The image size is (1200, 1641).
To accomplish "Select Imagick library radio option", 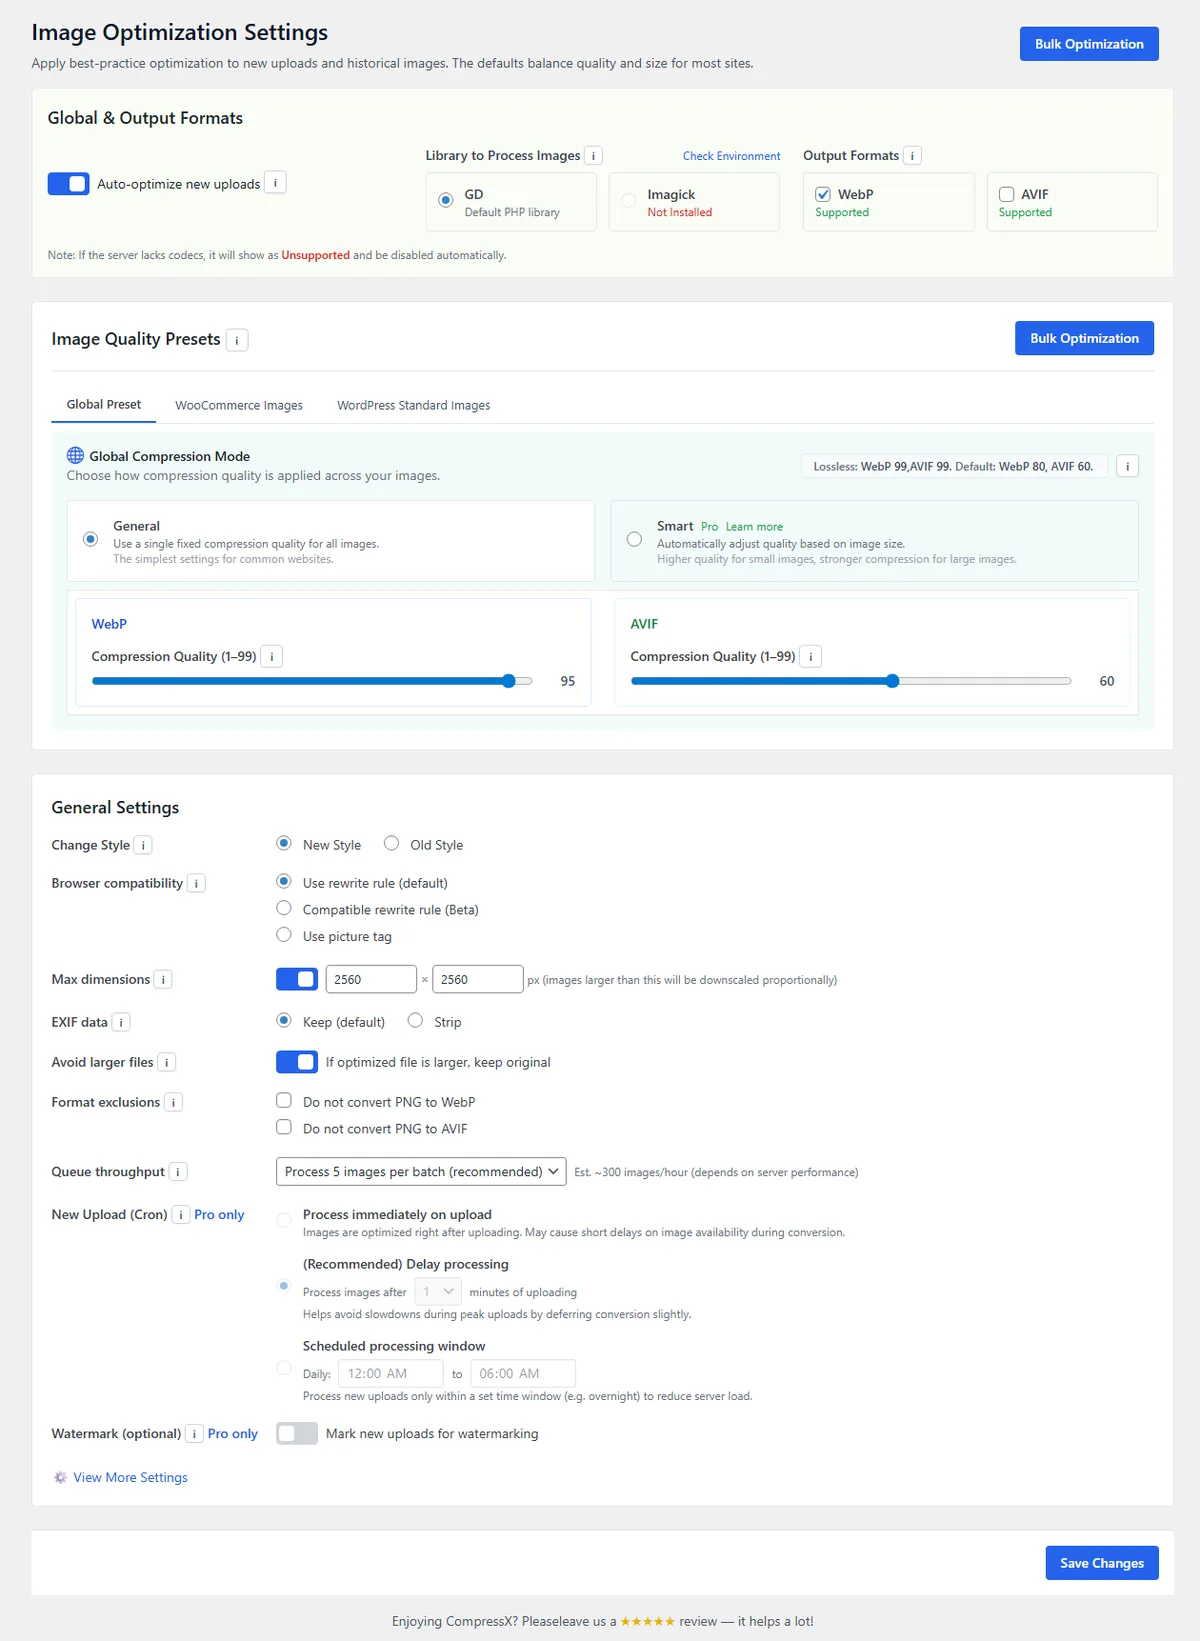I will (x=629, y=200).
